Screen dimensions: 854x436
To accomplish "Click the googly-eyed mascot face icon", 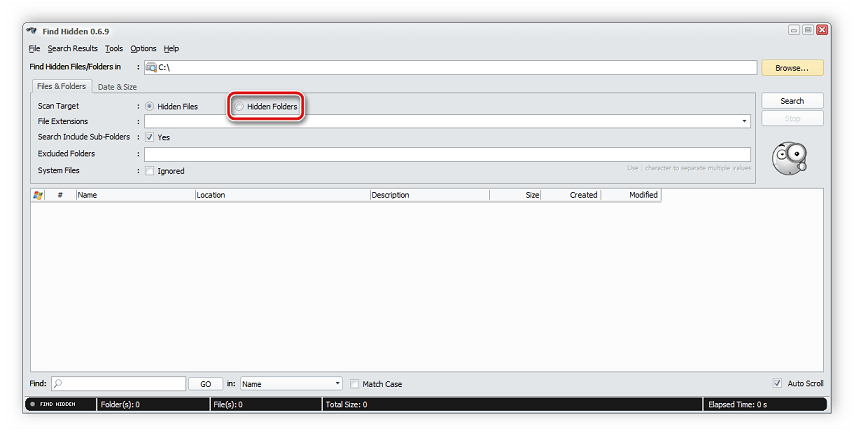I will coord(789,158).
